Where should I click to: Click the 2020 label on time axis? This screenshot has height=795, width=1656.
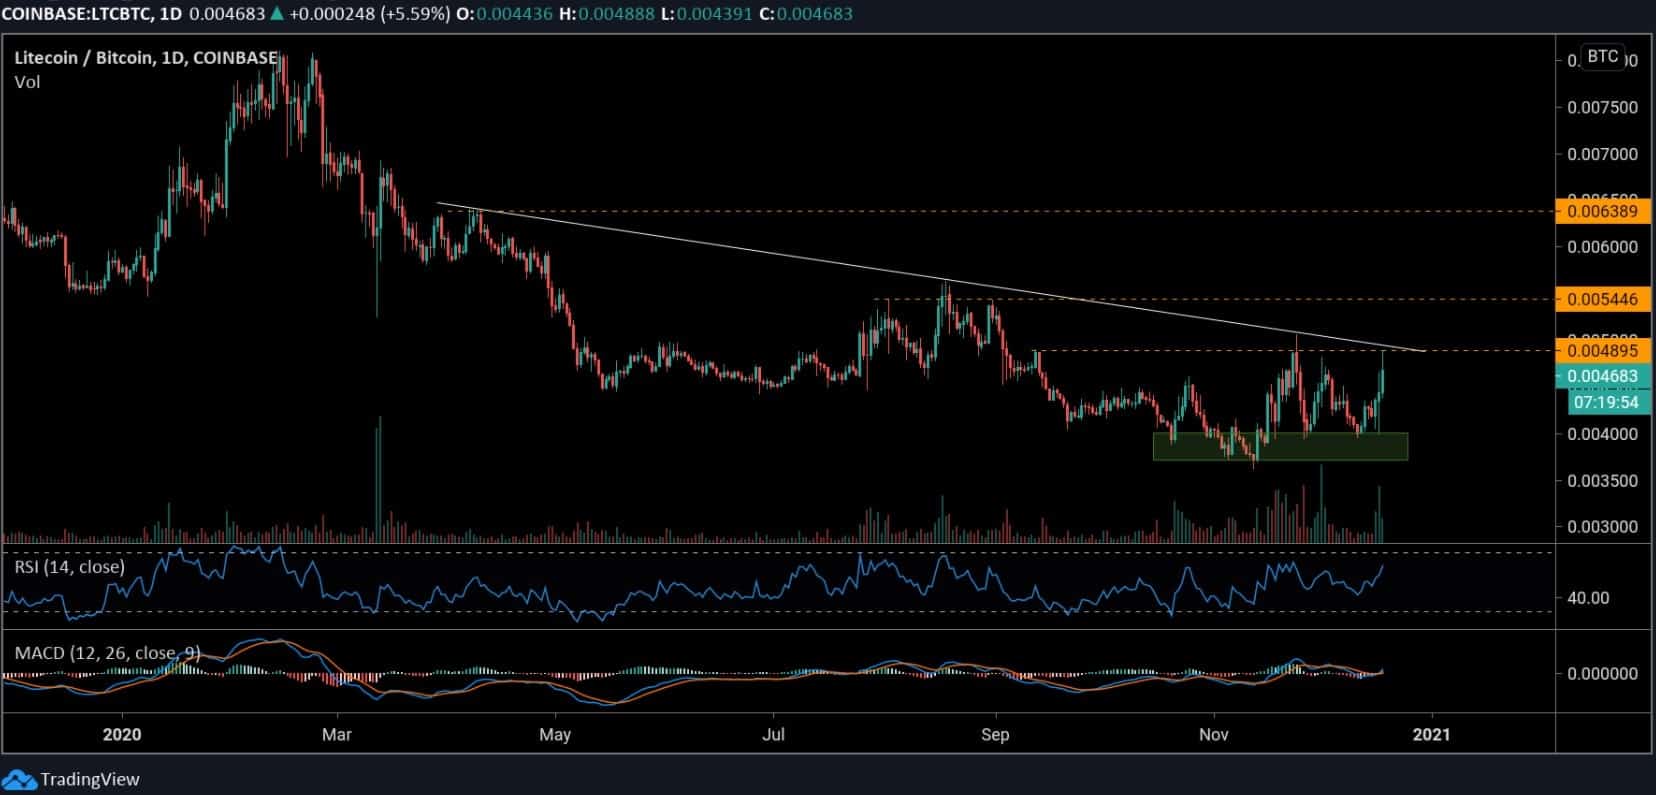pyautogui.click(x=122, y=734)
